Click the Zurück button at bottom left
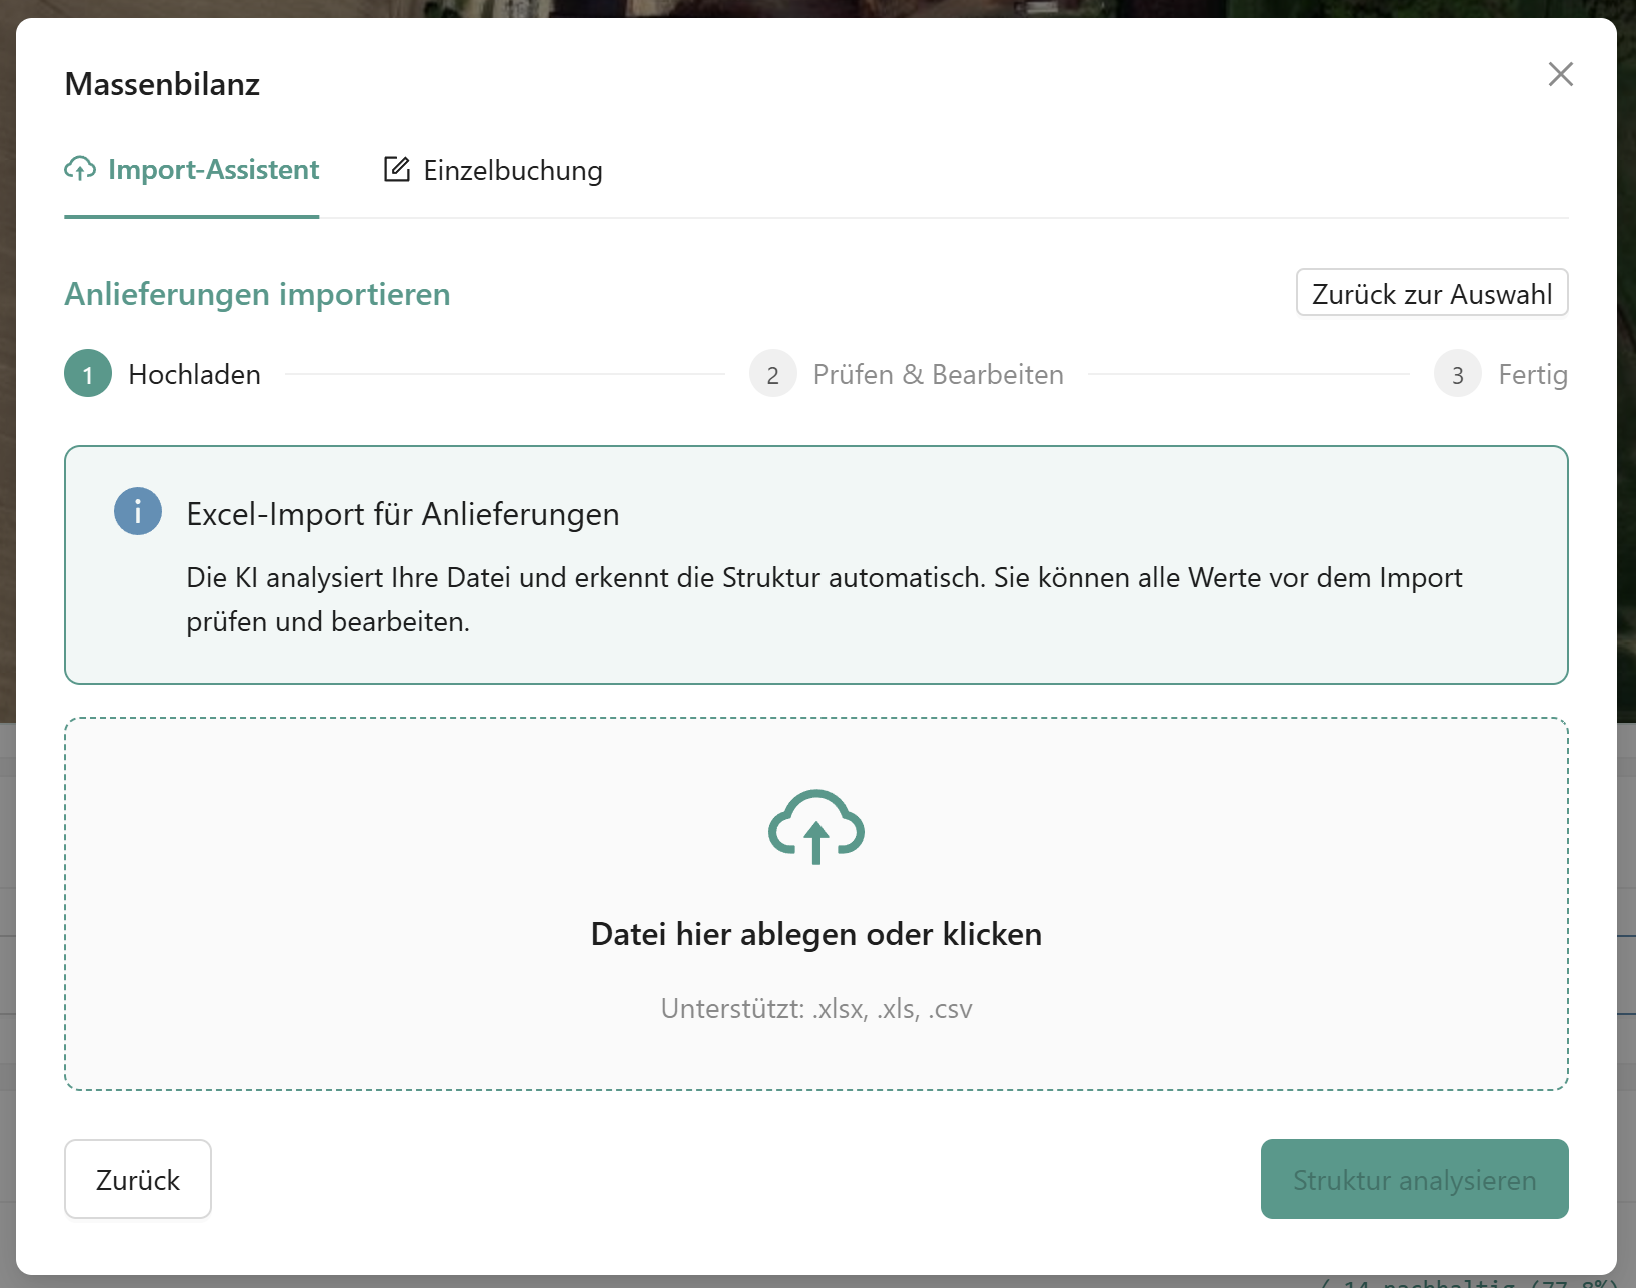Image resolution: width=1636 pixels, height=1288 pixels. 137,1179
